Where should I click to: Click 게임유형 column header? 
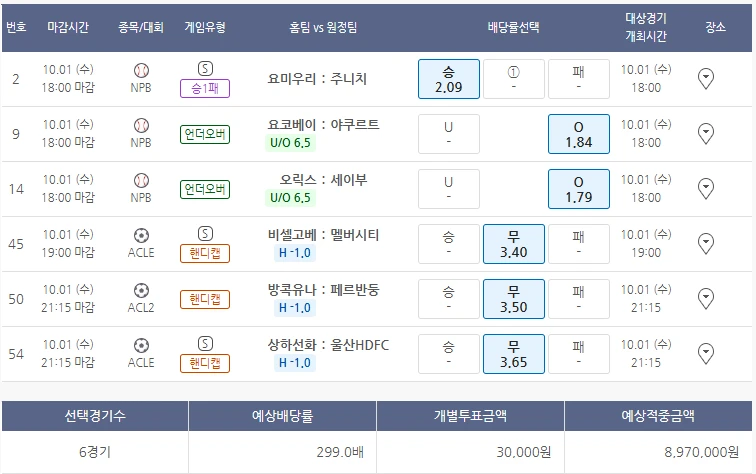click(x=205, y=28)
